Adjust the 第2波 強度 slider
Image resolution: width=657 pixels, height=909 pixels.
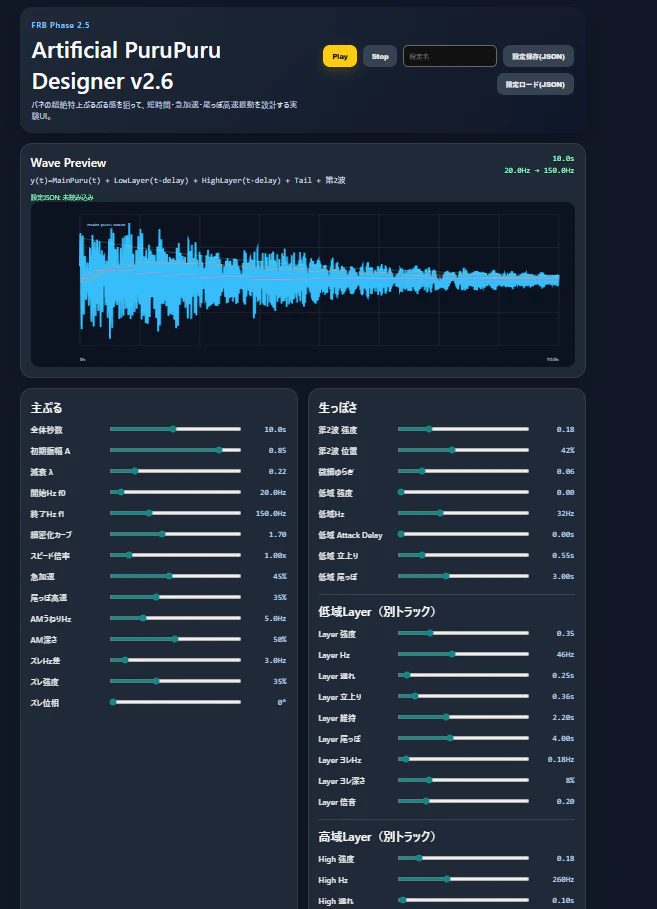(x=463, y=429)
